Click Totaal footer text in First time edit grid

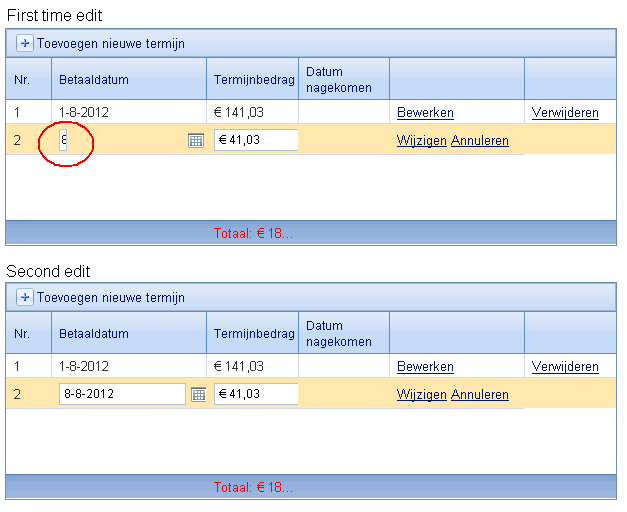pos(254,233)
